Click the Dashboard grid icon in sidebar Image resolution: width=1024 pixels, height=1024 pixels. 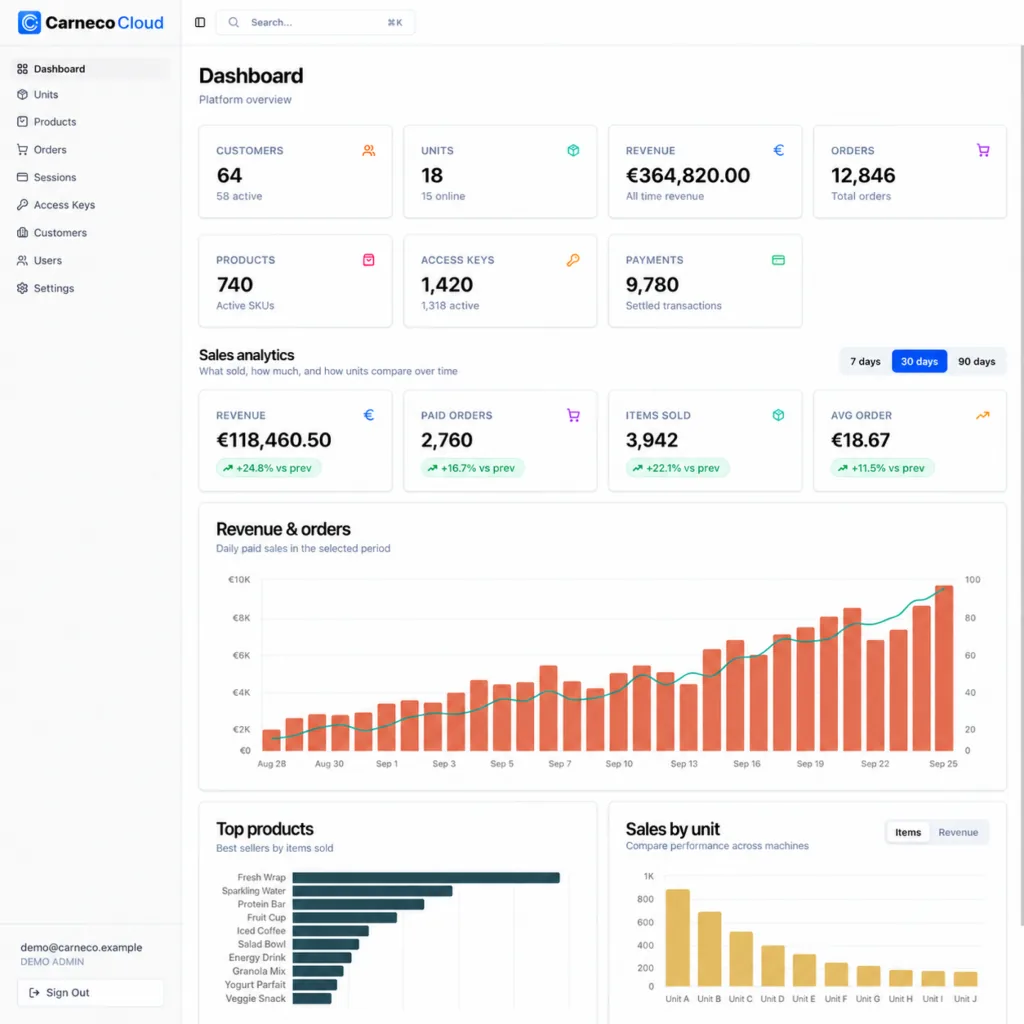pyautogui.click(x=22, y=69)
